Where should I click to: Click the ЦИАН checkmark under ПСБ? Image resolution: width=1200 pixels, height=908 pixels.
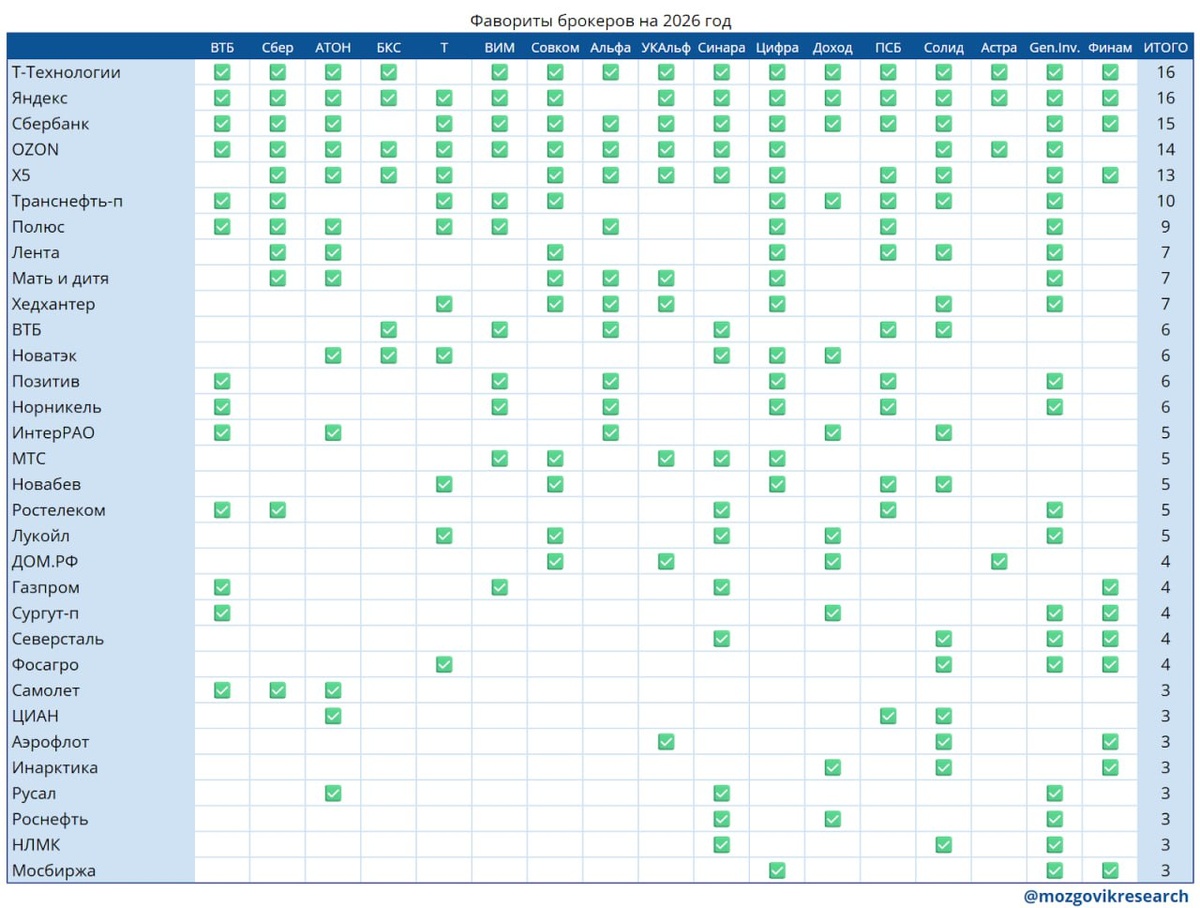click(x=888, y=716)
